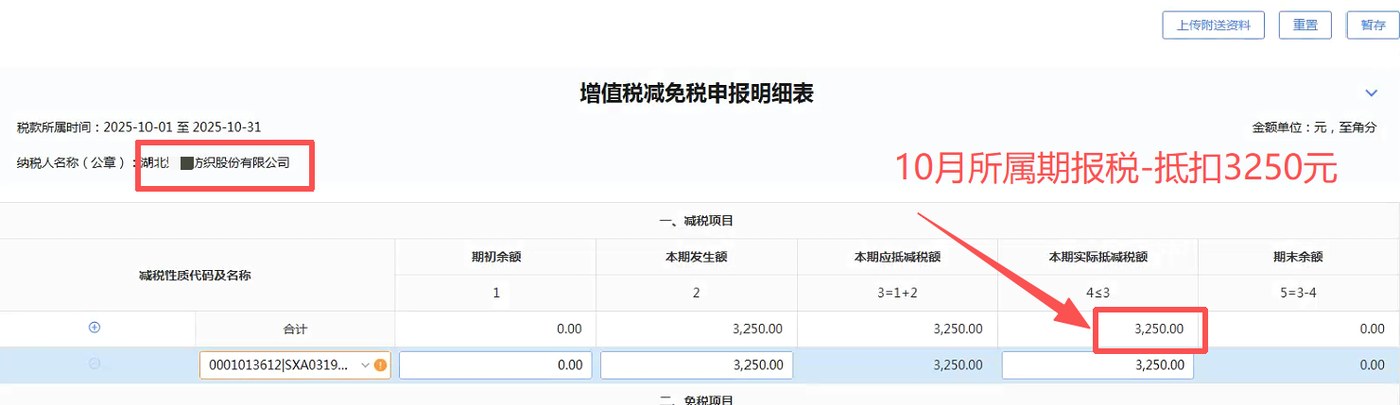This screenshot has width=1400, height=405.
Task: Click the code row 期末余额 value 0.00
Action: pyautogui.click(x=1371, y=365)
